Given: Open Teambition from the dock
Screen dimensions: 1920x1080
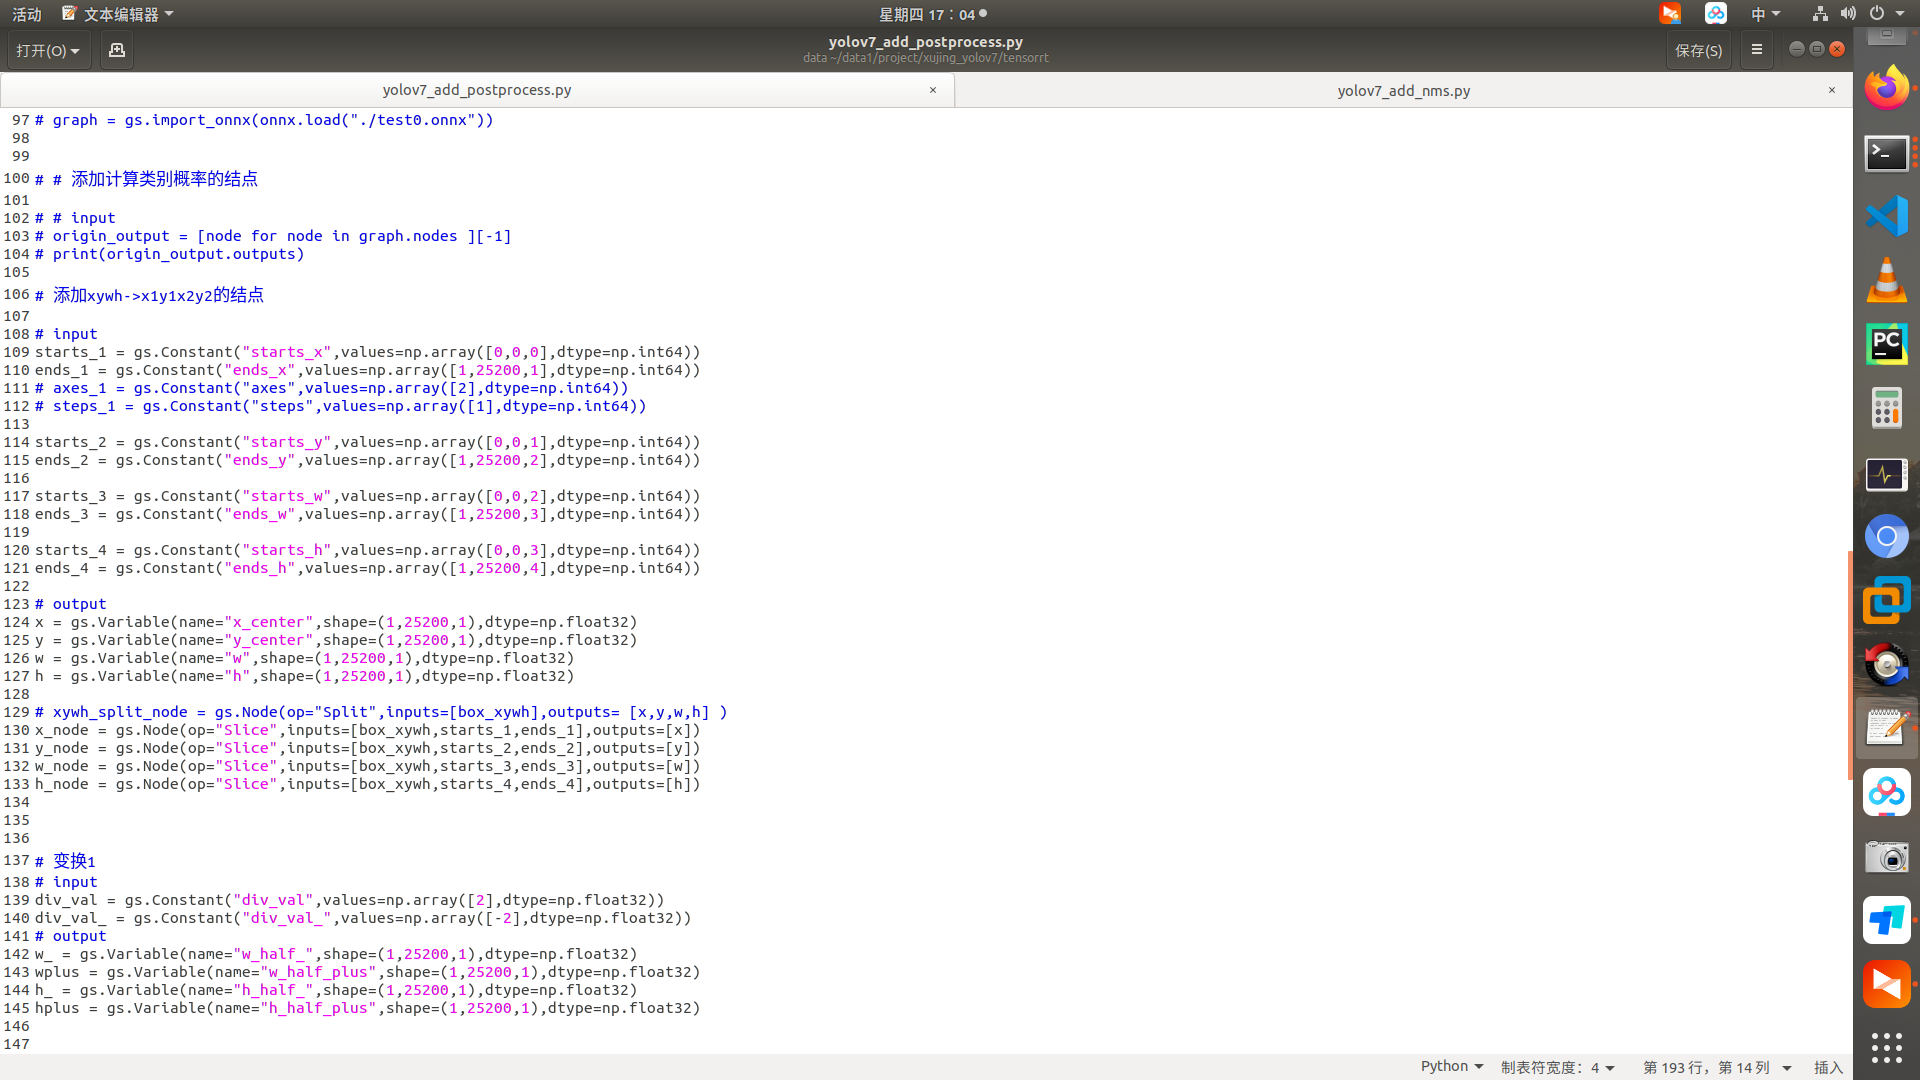Looking at the screenshot, I should pyautogui.click(x=1887, y=920).
